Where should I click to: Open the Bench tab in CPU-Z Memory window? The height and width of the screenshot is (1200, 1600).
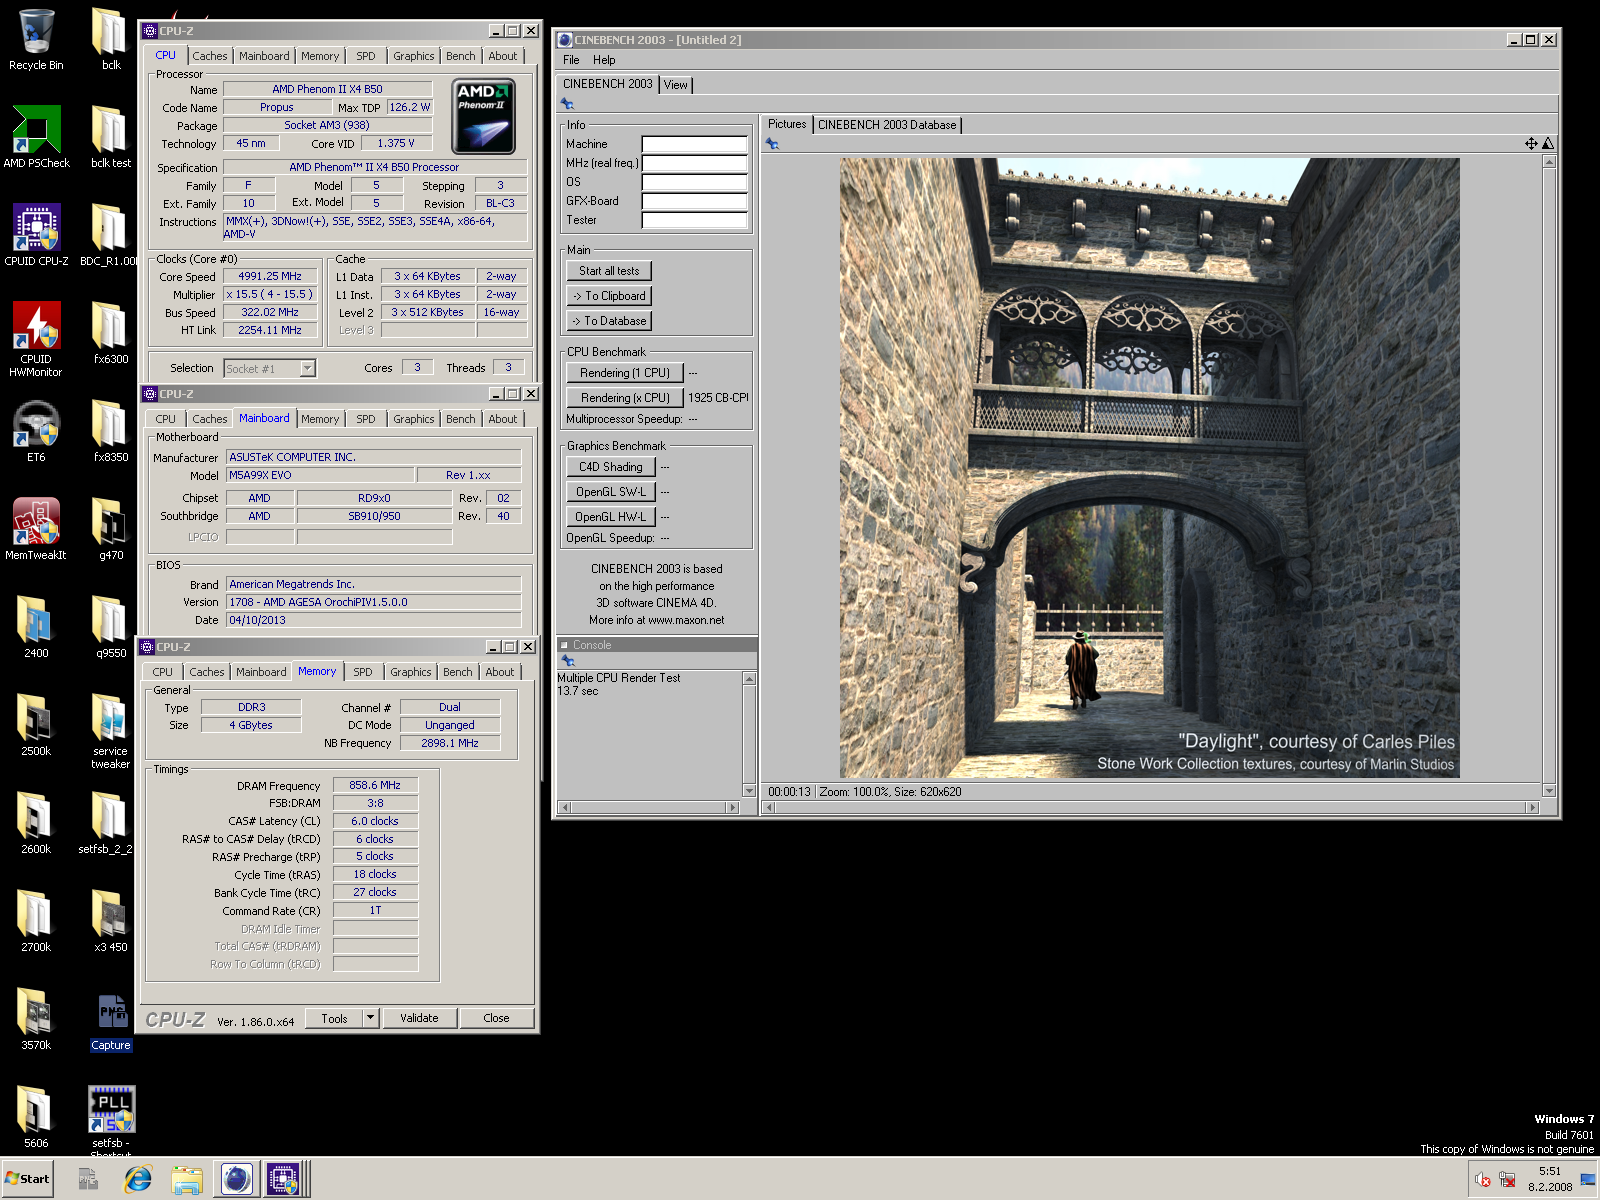tap(458, 672)
